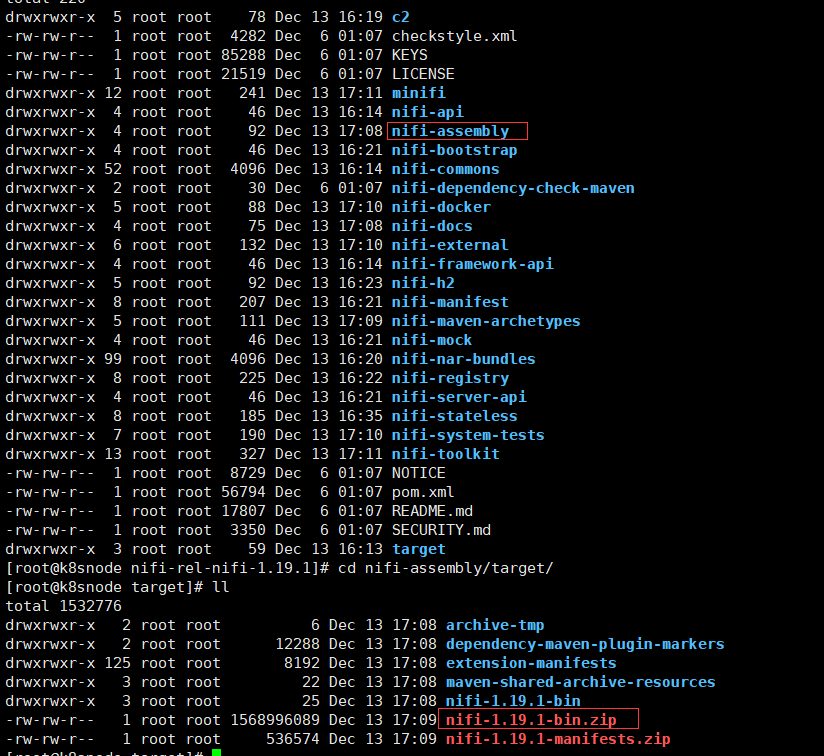Screen dimensions: 824x756
Task: Select link count 99 in nifi-nar-bundles row
Action: 113,359
